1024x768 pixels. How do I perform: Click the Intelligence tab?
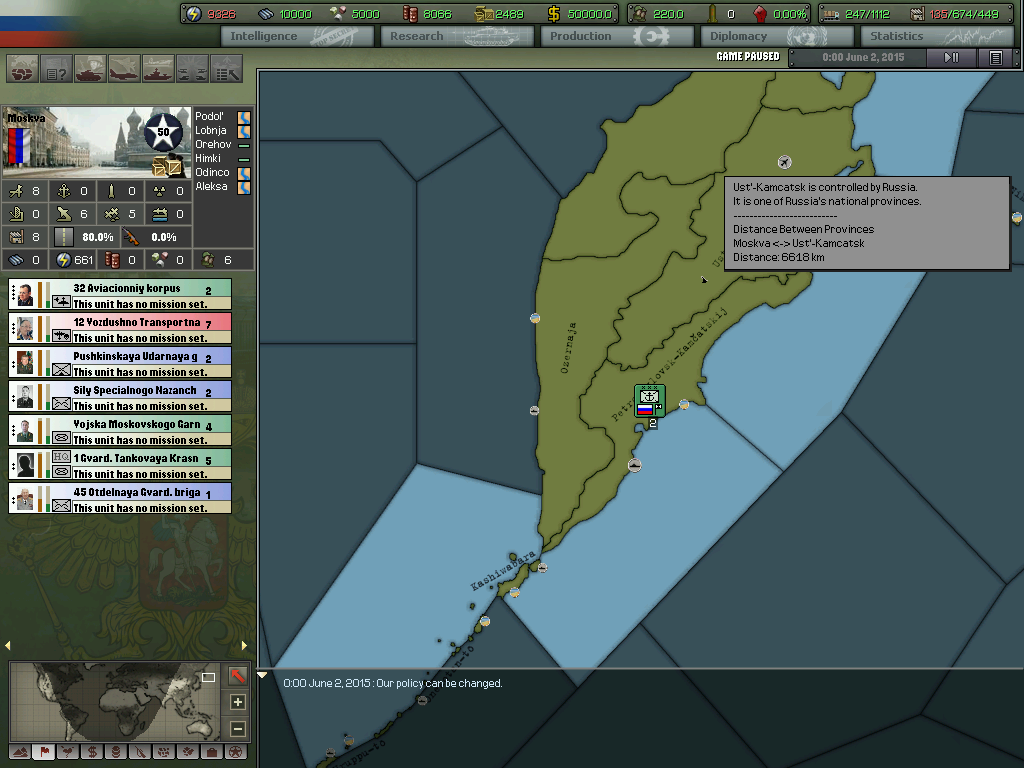296,35
